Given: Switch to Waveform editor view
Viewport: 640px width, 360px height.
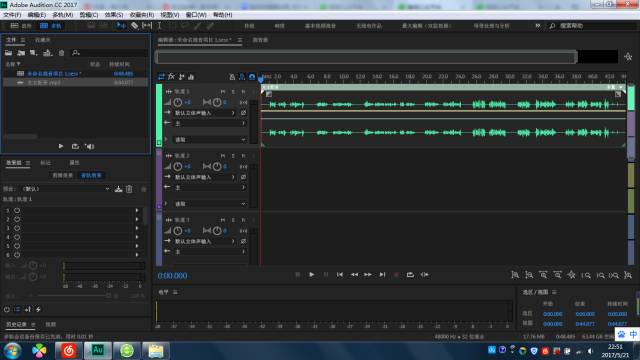Looking at the screenshot, I should point(21,26).
